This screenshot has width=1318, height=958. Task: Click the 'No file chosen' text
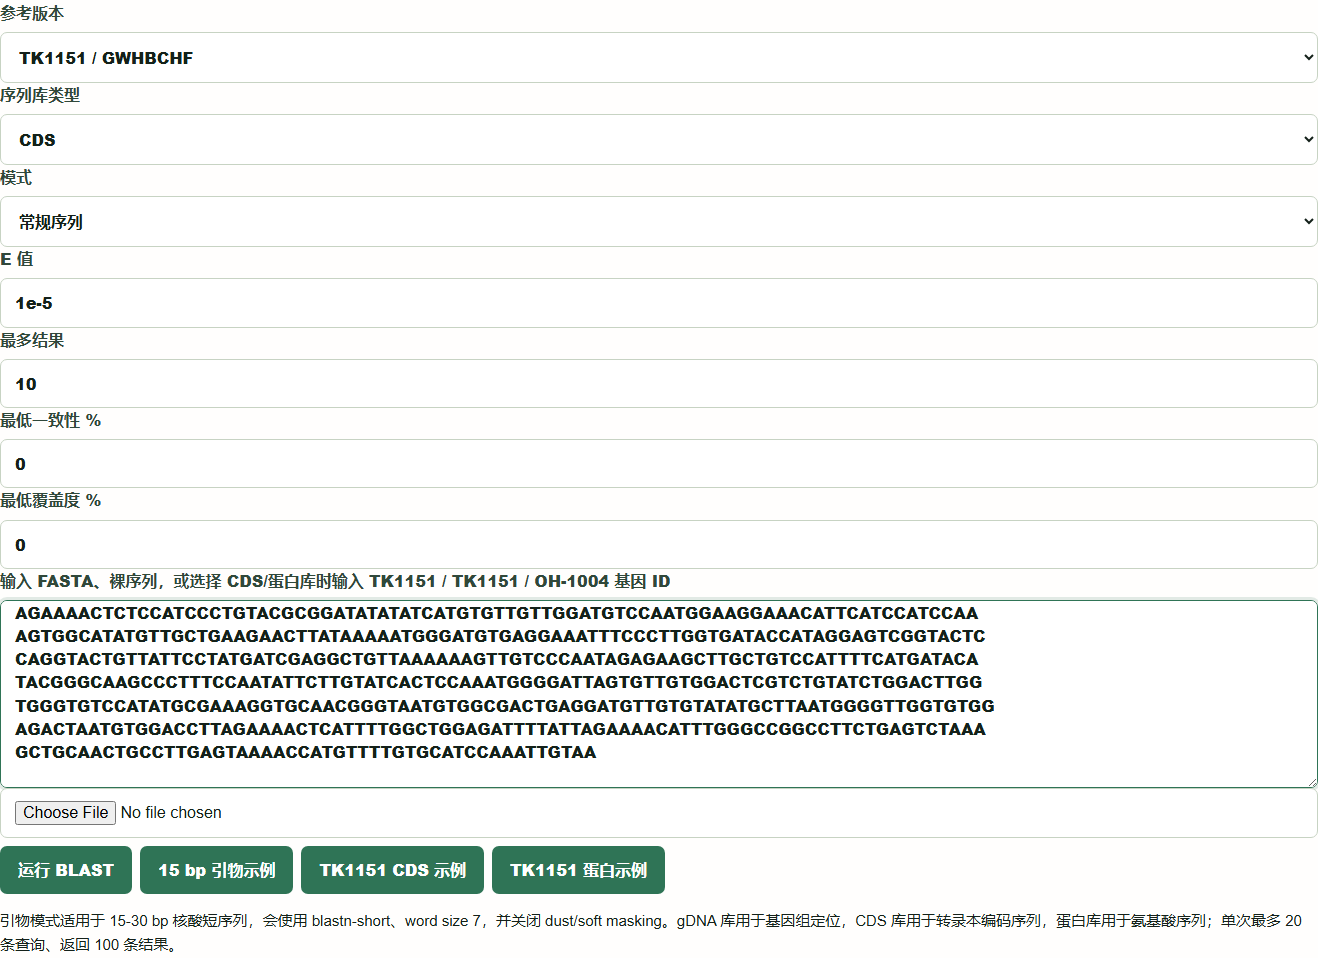pos(171,813)
